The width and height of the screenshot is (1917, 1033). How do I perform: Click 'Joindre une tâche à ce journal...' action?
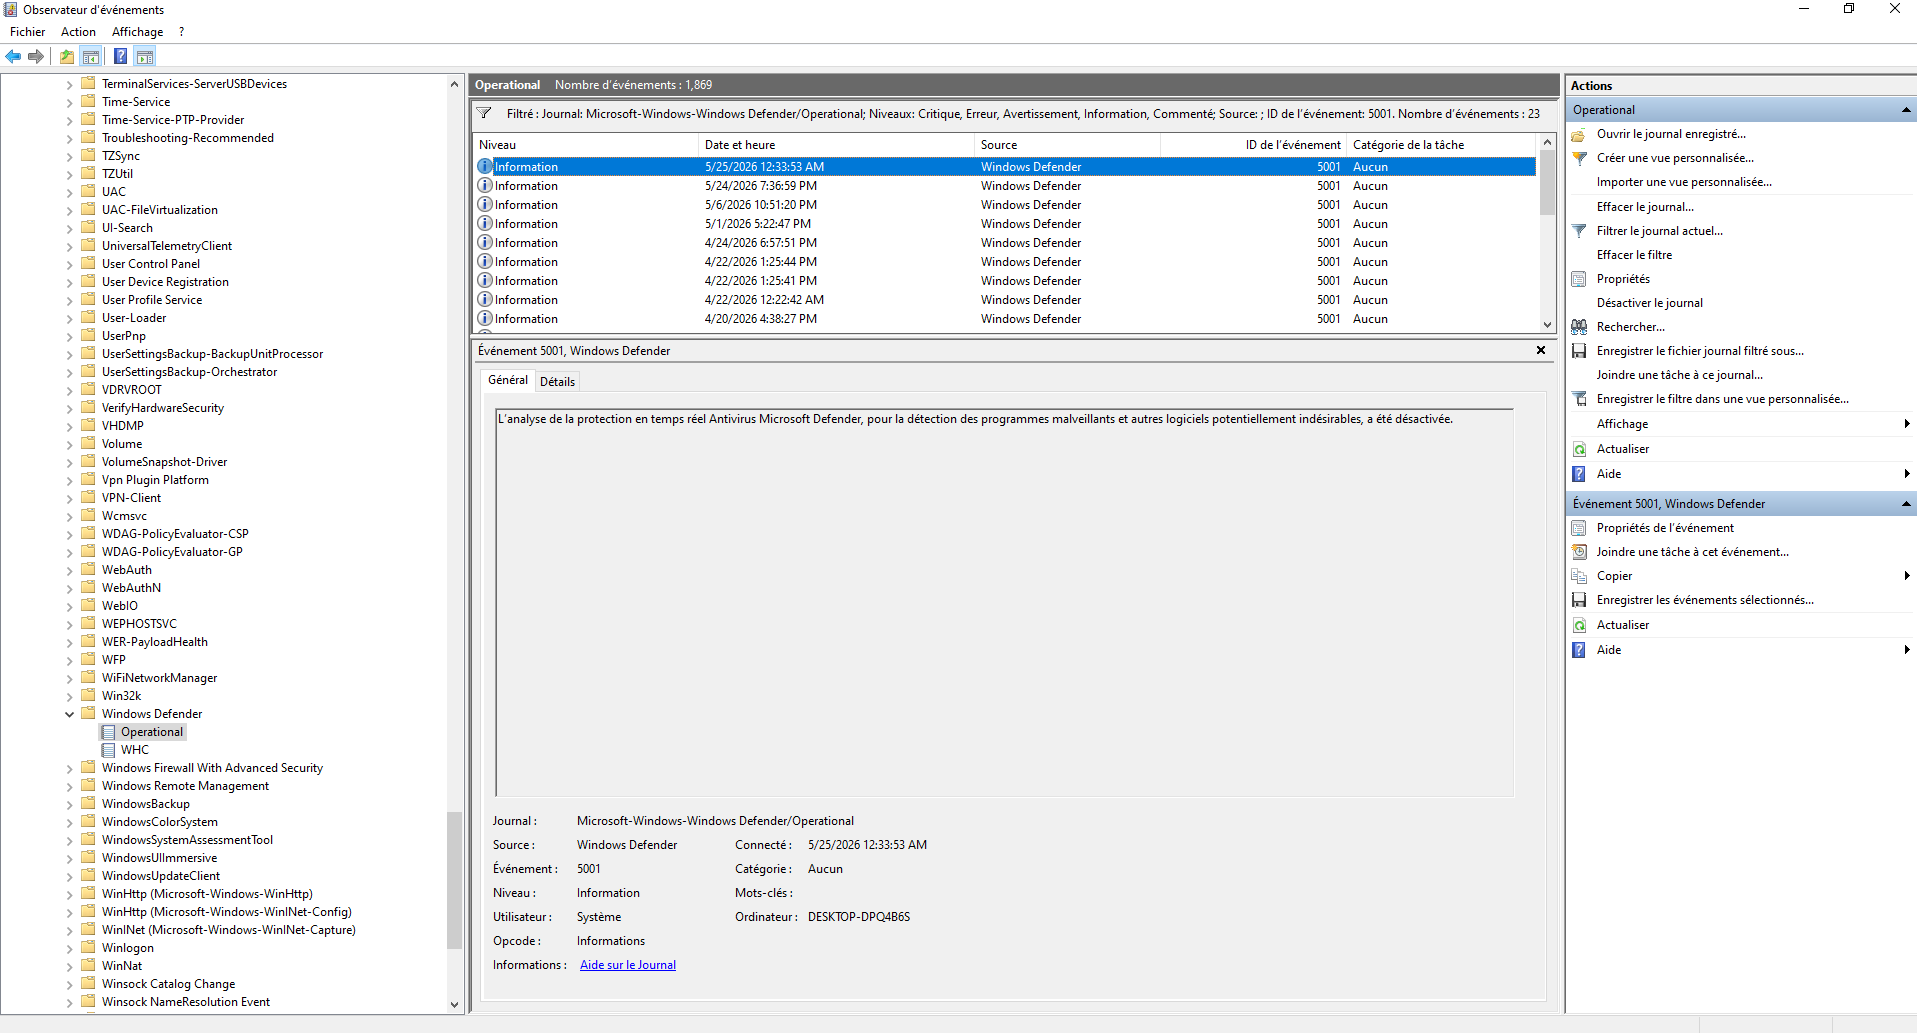click(x=1679, y=375)
